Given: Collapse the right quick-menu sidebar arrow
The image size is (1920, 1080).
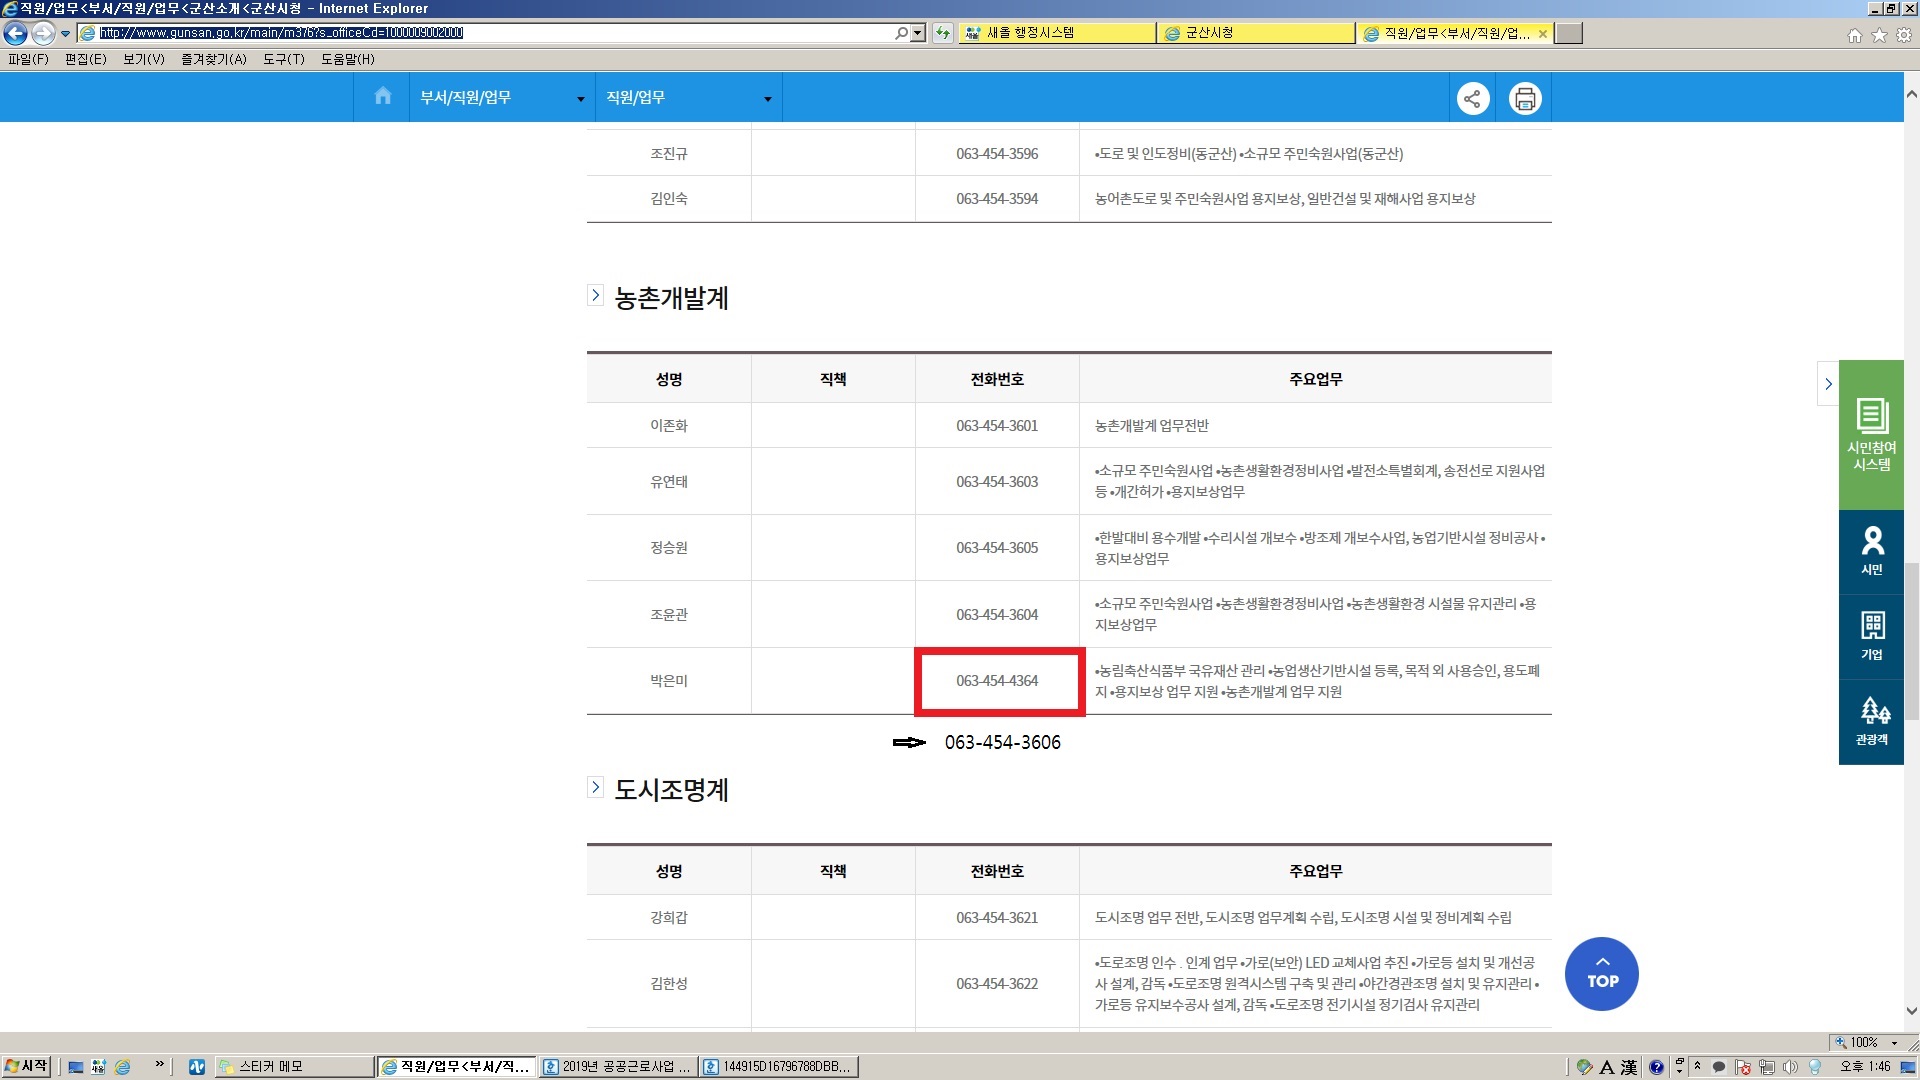Looking at the screenshot, I should click(x=1828, y=384).
